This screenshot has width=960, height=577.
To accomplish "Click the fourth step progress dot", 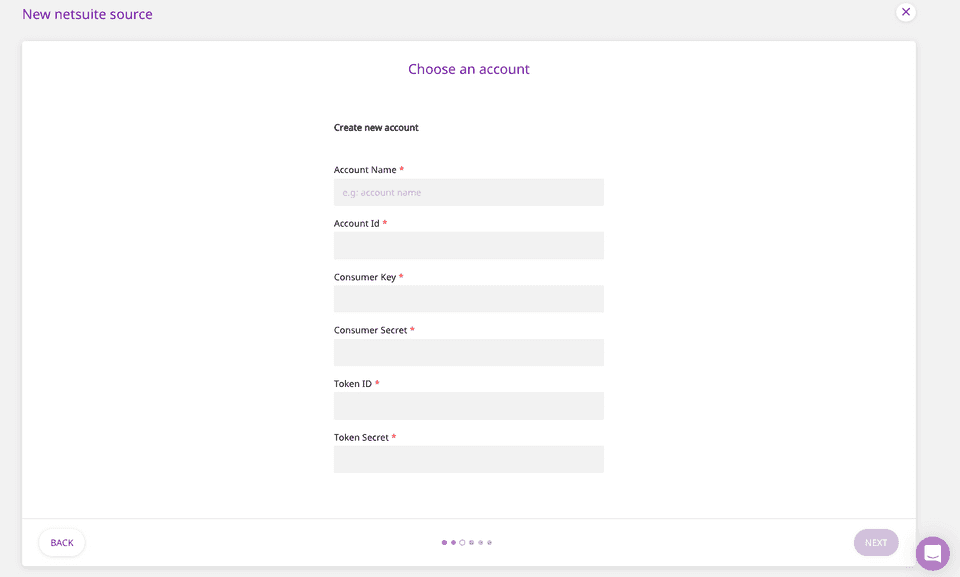I will pyautogui.click(x=471, y=543).
